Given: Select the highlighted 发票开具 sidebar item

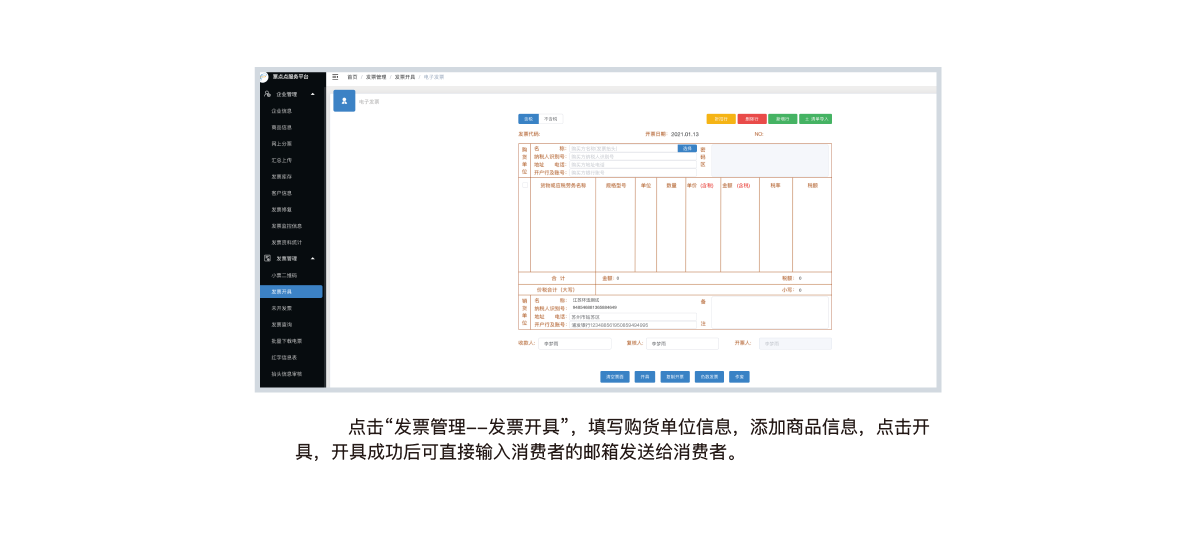Looking at the screenshot, I should point(291,291).
